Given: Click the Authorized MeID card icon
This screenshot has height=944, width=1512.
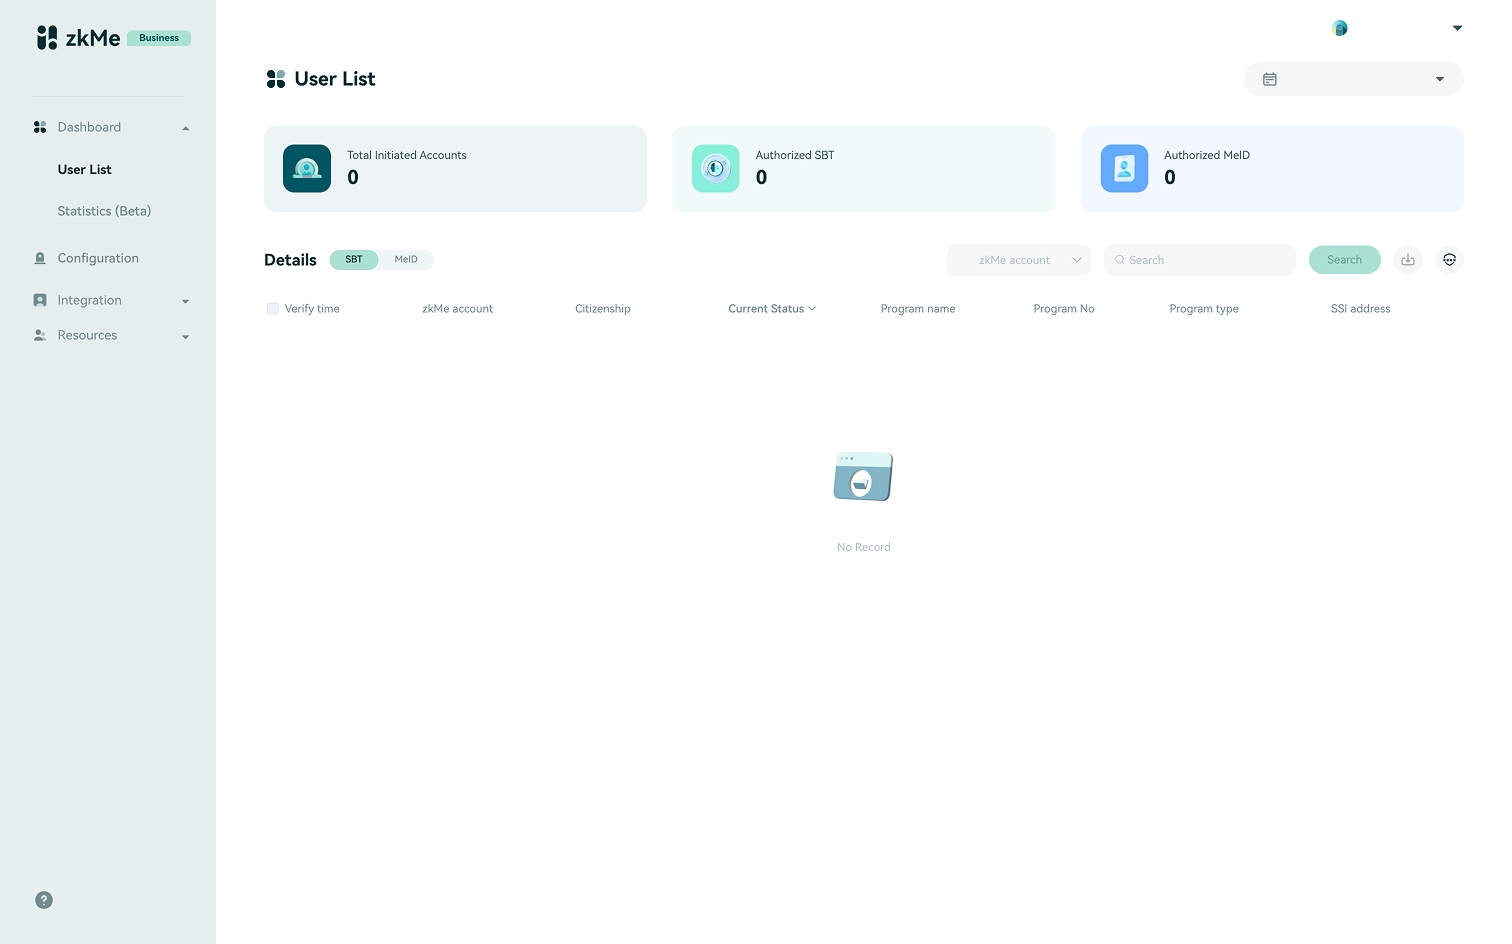Looking at the screenshot, I should click(x=1124, y=169).
